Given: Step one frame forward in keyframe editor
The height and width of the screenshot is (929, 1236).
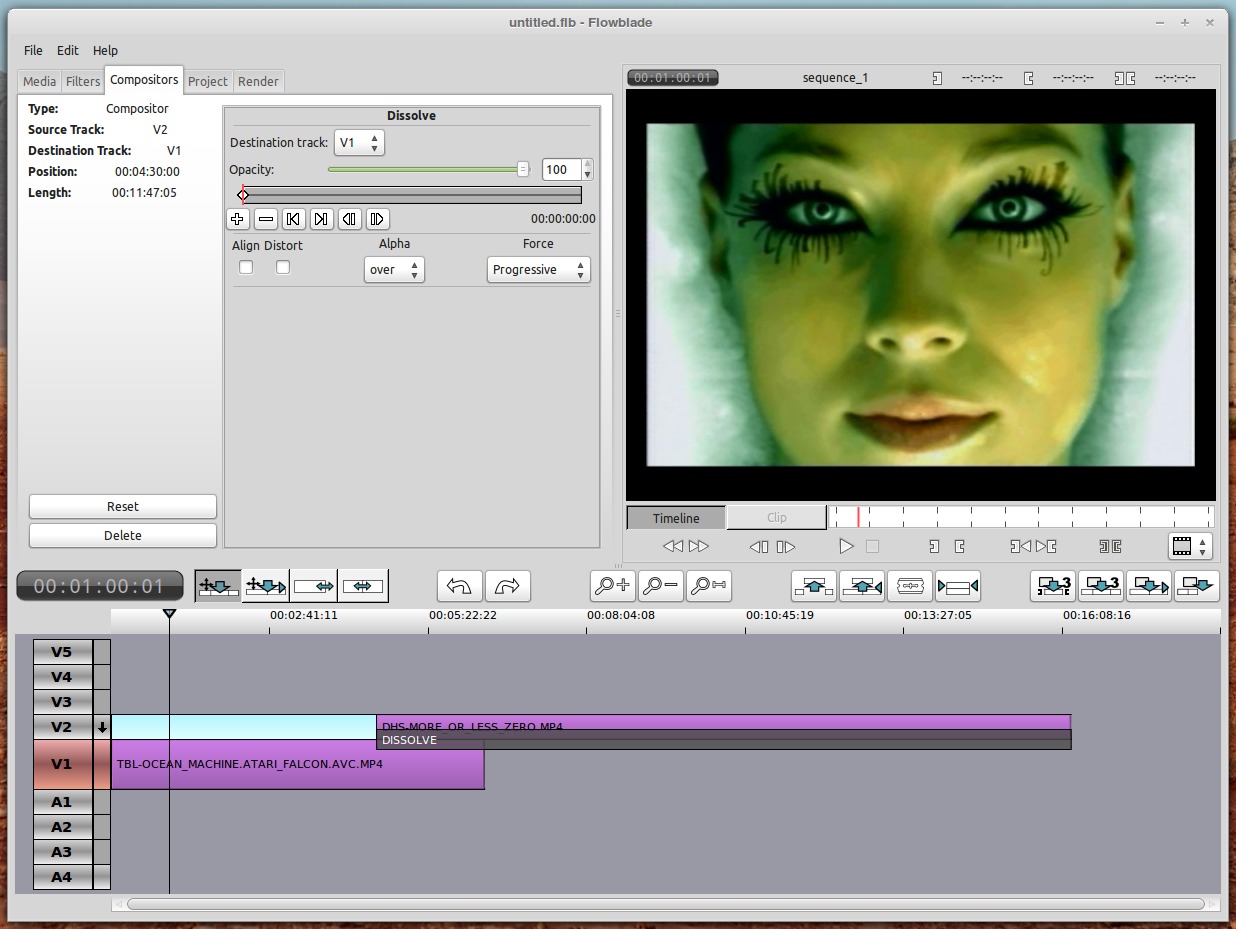Looking at the screenshot, I should click(377, 219).
